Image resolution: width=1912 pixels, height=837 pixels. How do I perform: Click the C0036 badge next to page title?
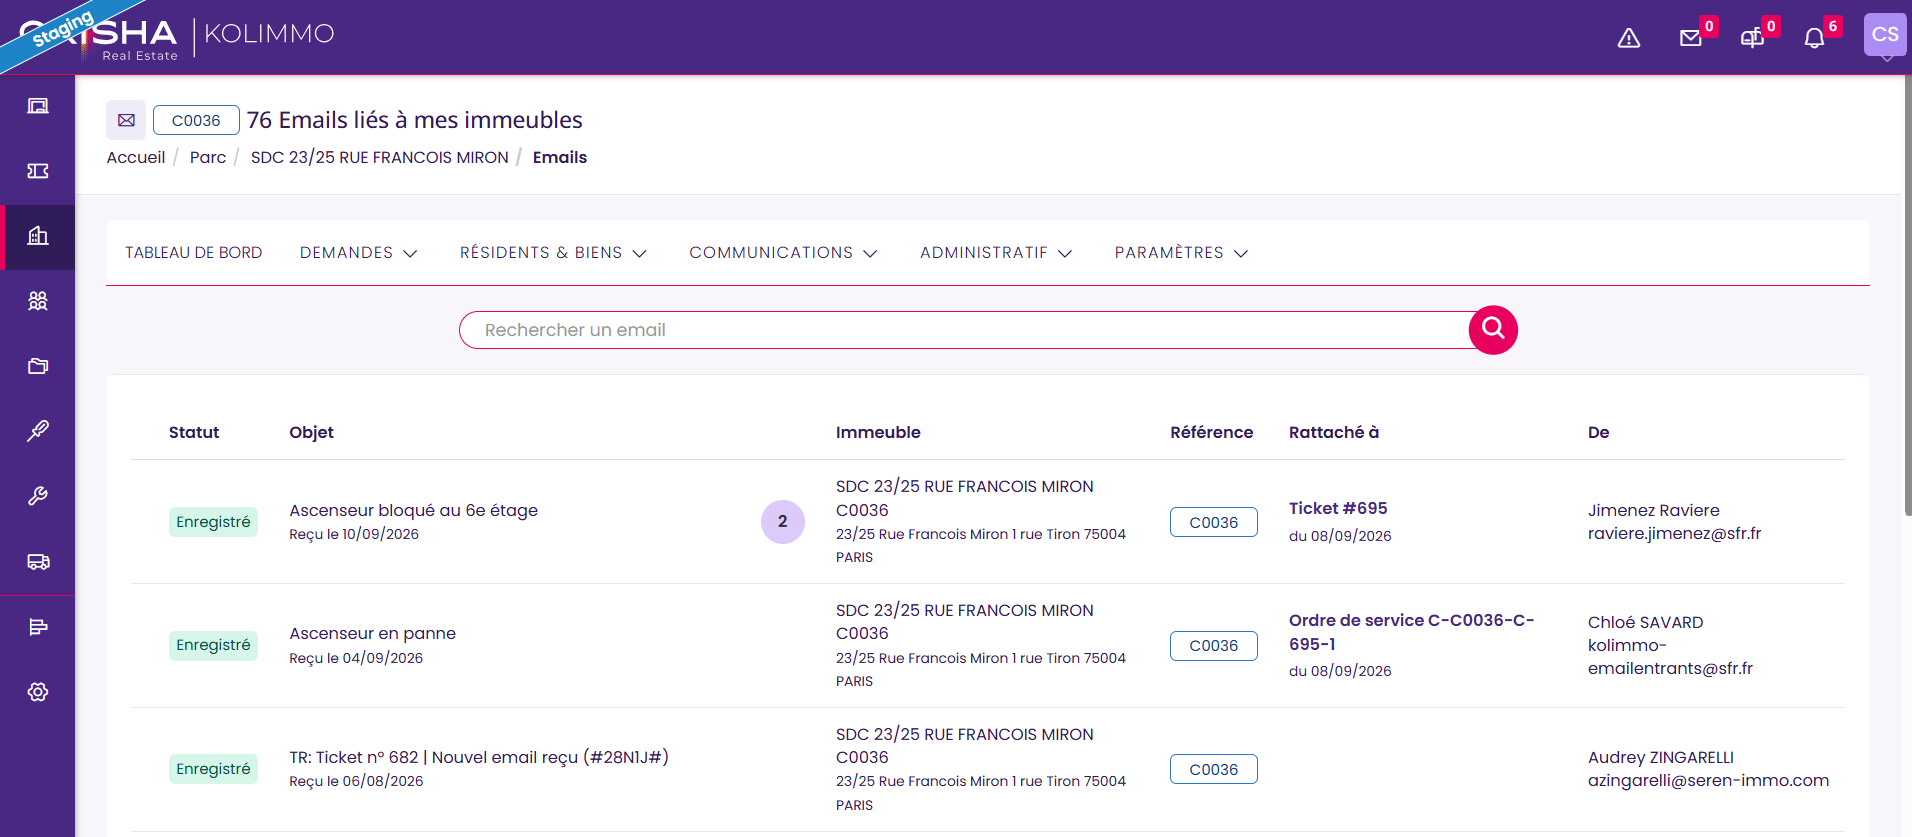(196, 120)
